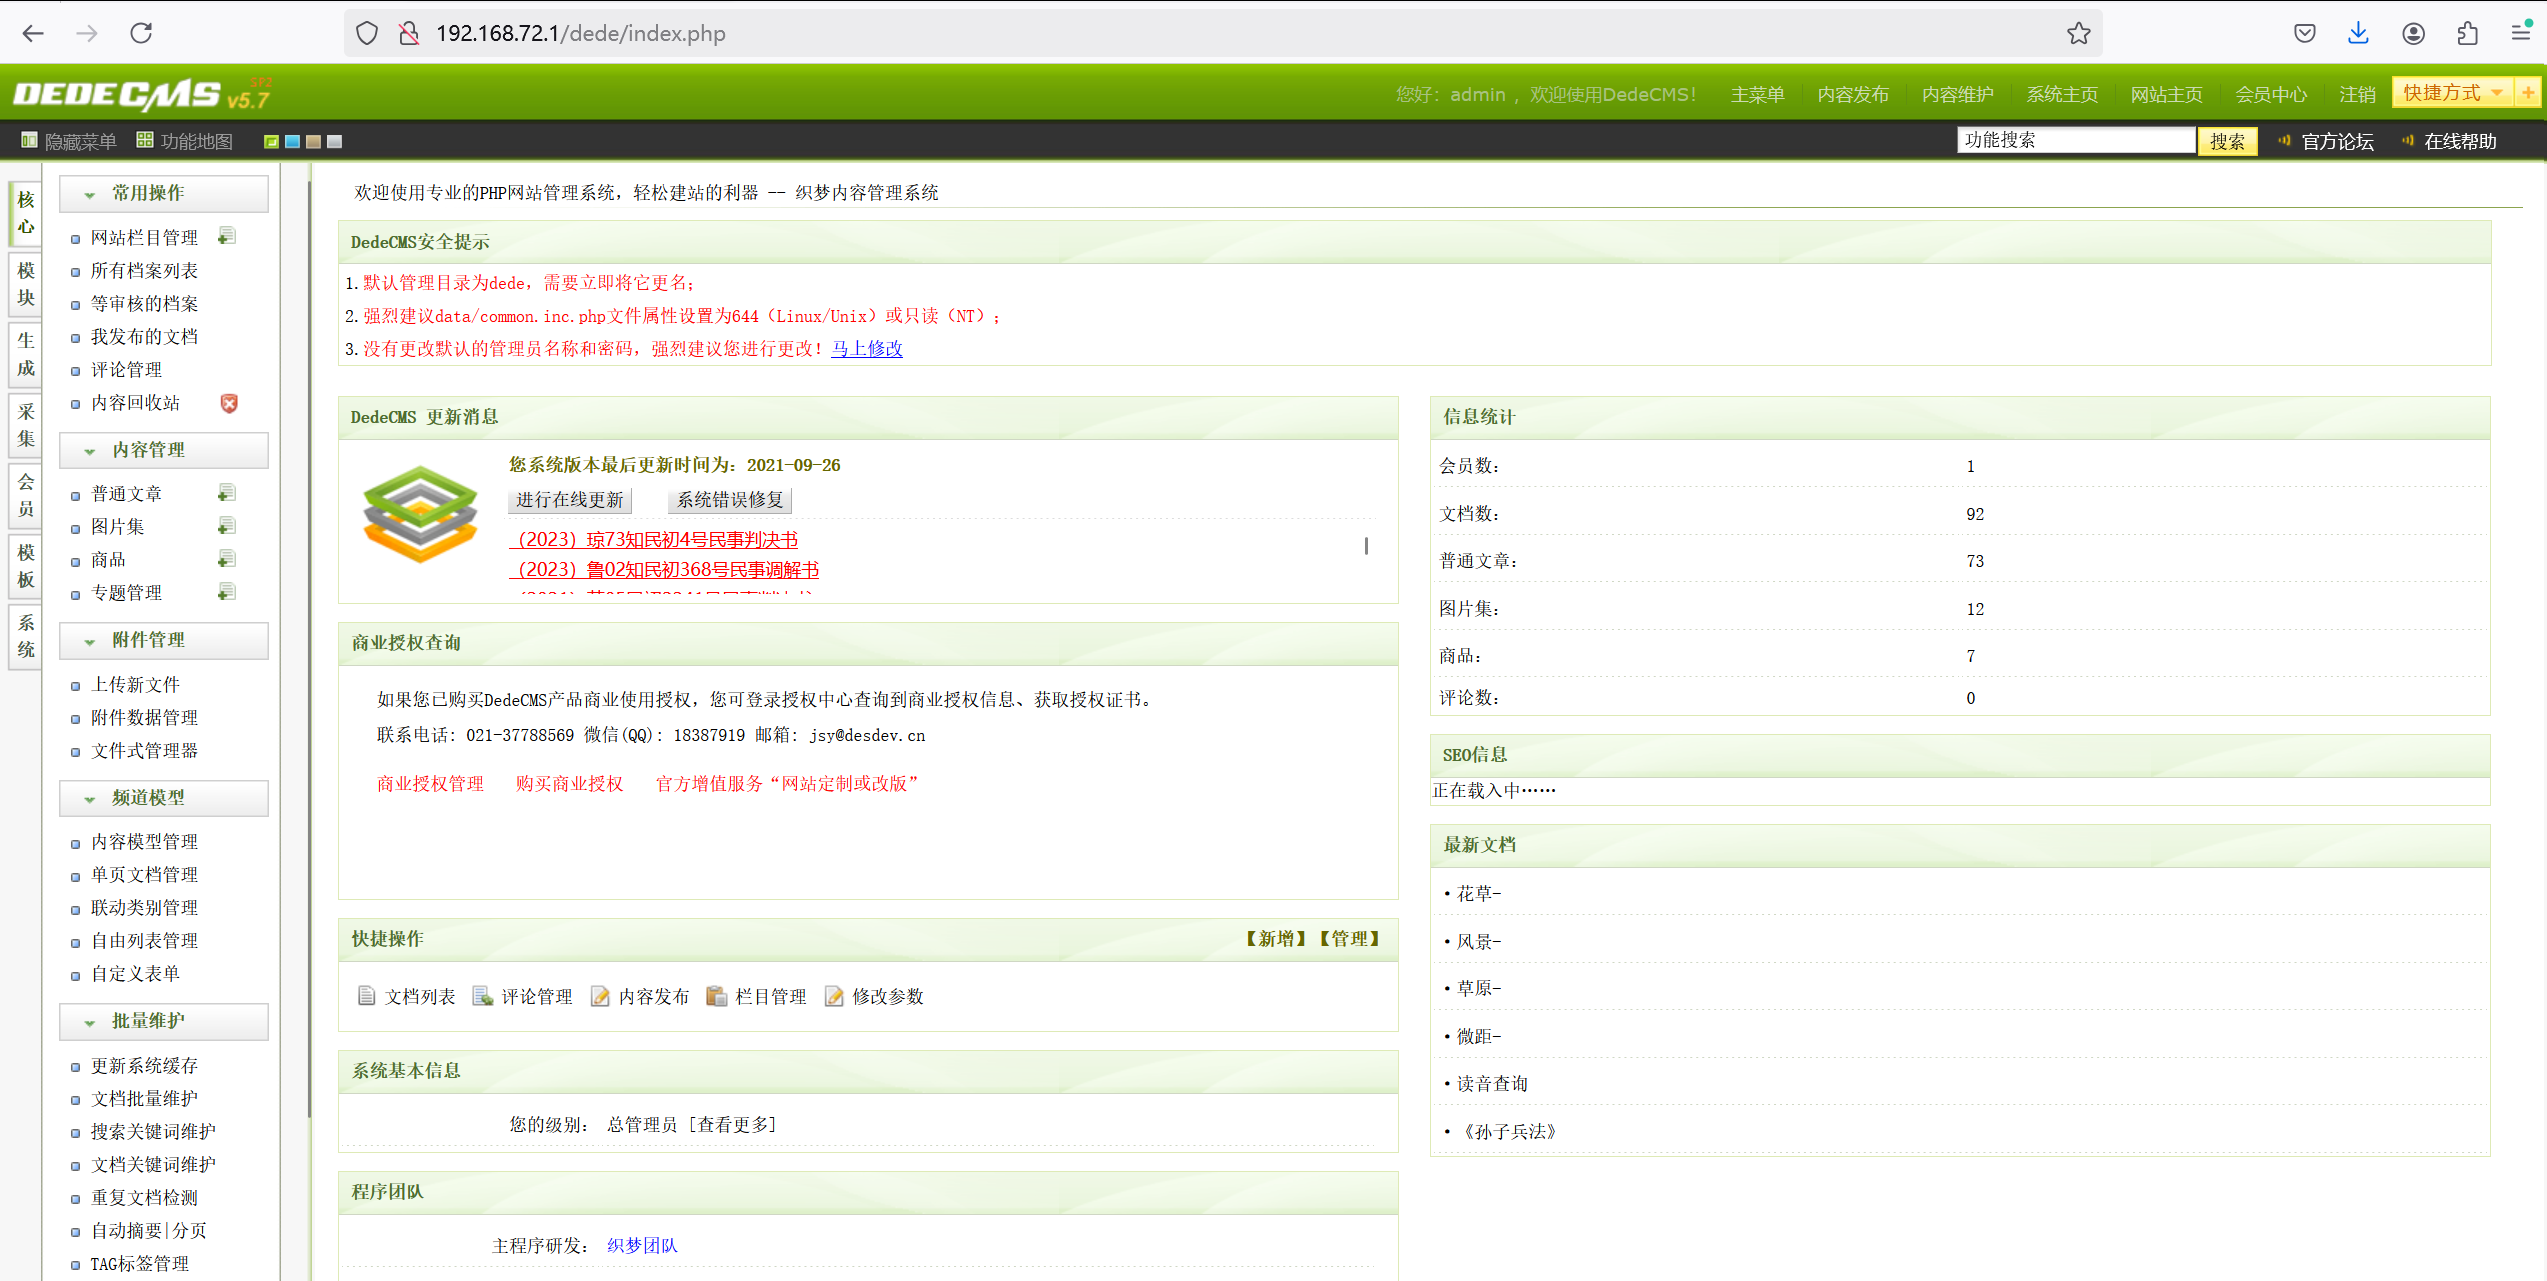
Task: Open 内容发布 in top navigation
Action: point(1853,94)
